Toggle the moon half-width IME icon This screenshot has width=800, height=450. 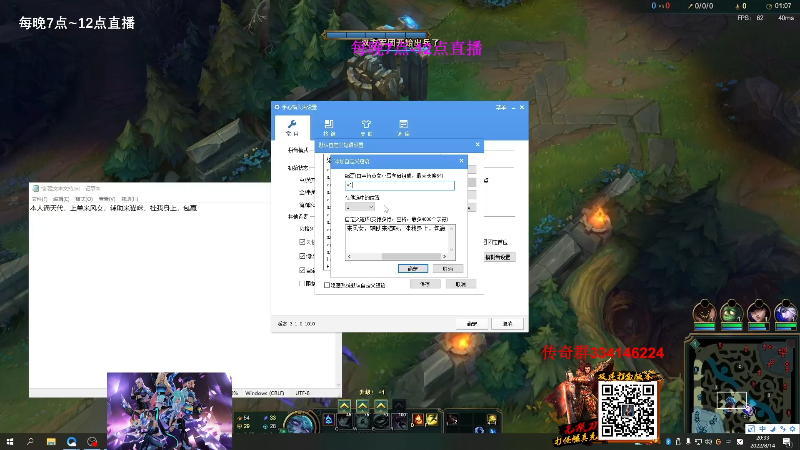point(772,429)
